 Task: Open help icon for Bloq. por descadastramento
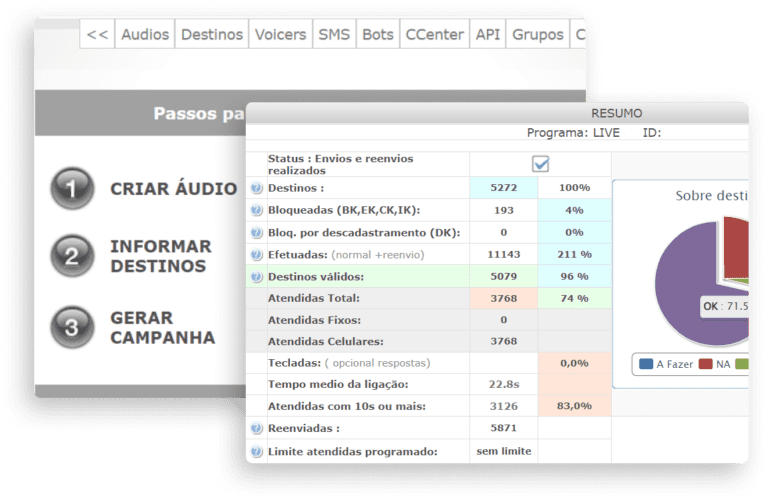pyautogui.click(x=256, y=232)
